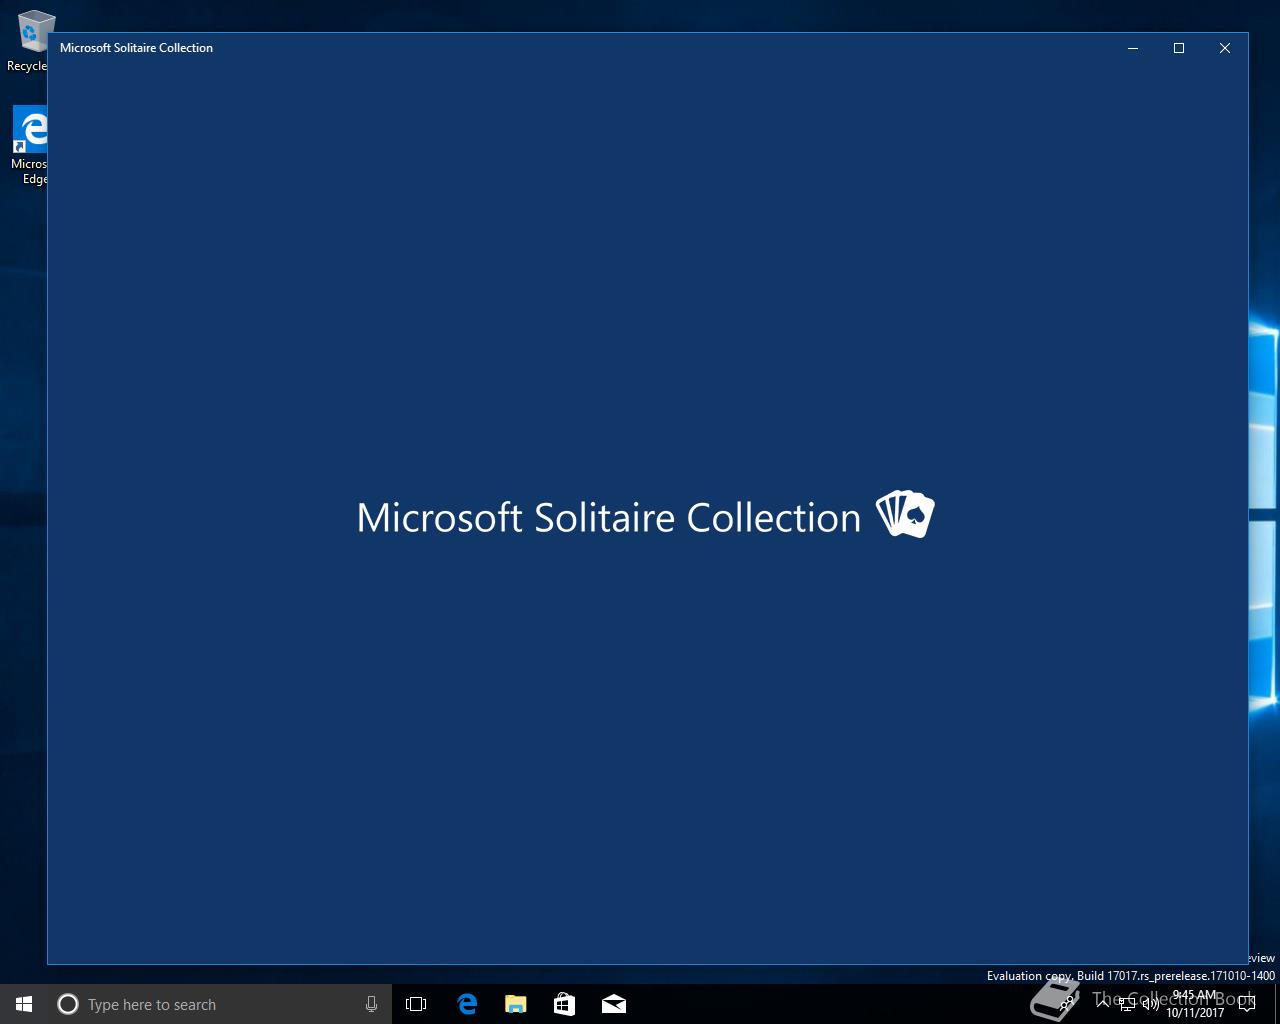Image resolution: width=1280 pixels, height=1024 pixels.
Task: Activate the microphone voice search icon
Action: point(371,1004)
